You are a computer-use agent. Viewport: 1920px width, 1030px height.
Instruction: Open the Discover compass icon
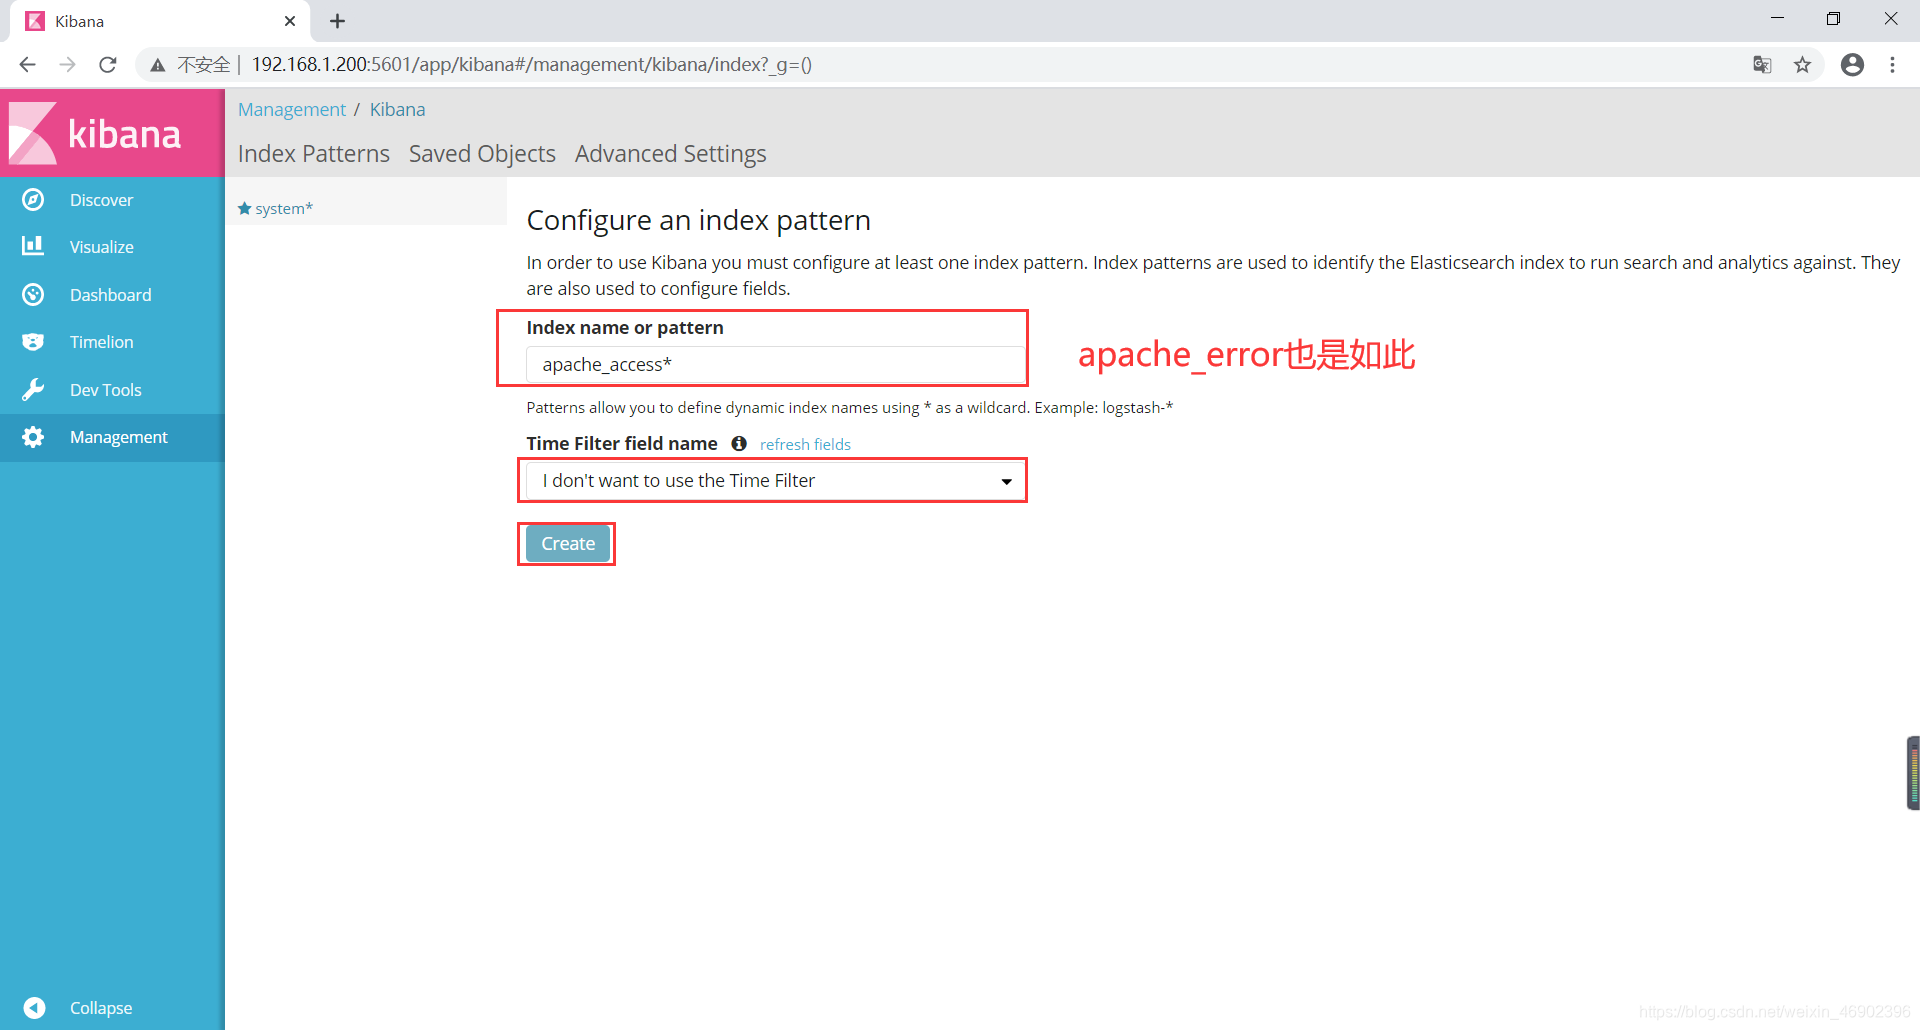tap(33, 200)
